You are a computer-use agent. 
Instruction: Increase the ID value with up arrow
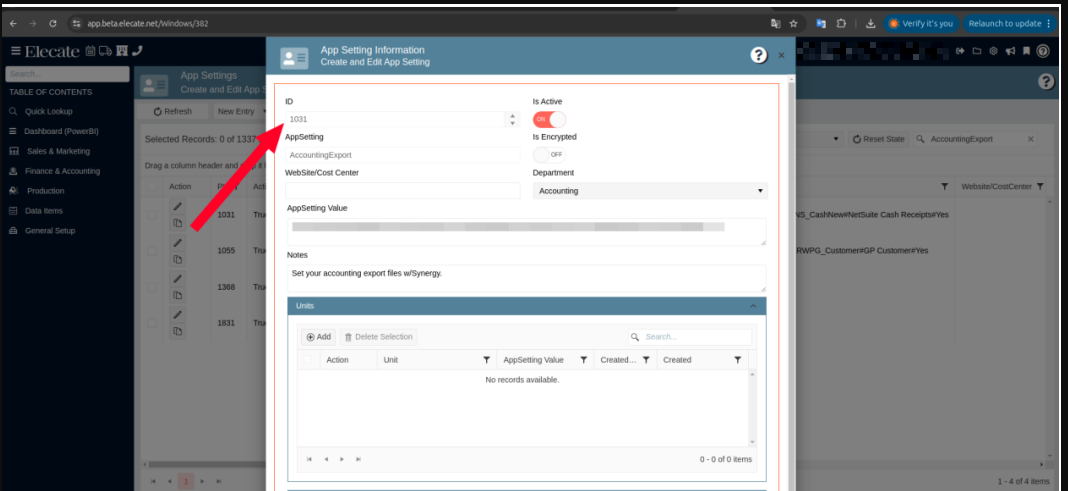pos(512,115)
